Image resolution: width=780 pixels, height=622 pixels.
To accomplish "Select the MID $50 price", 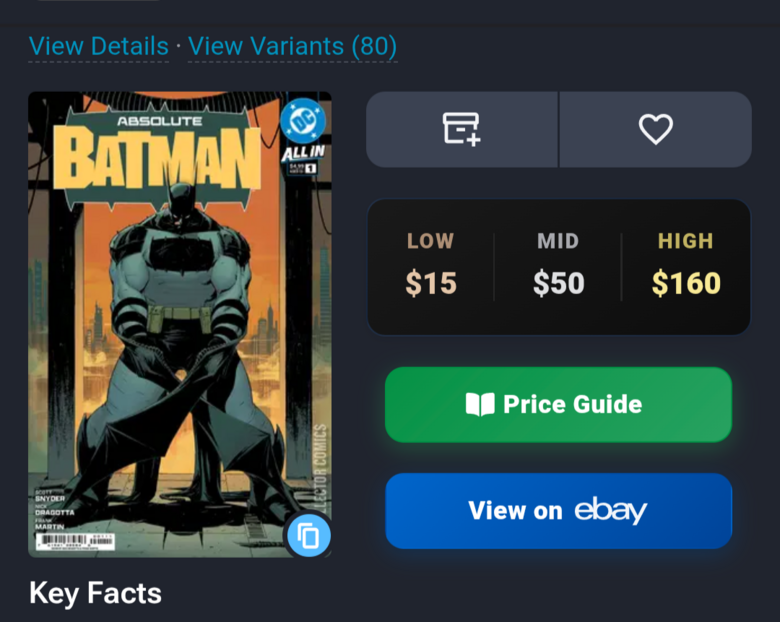I will [x=558, y=266].
